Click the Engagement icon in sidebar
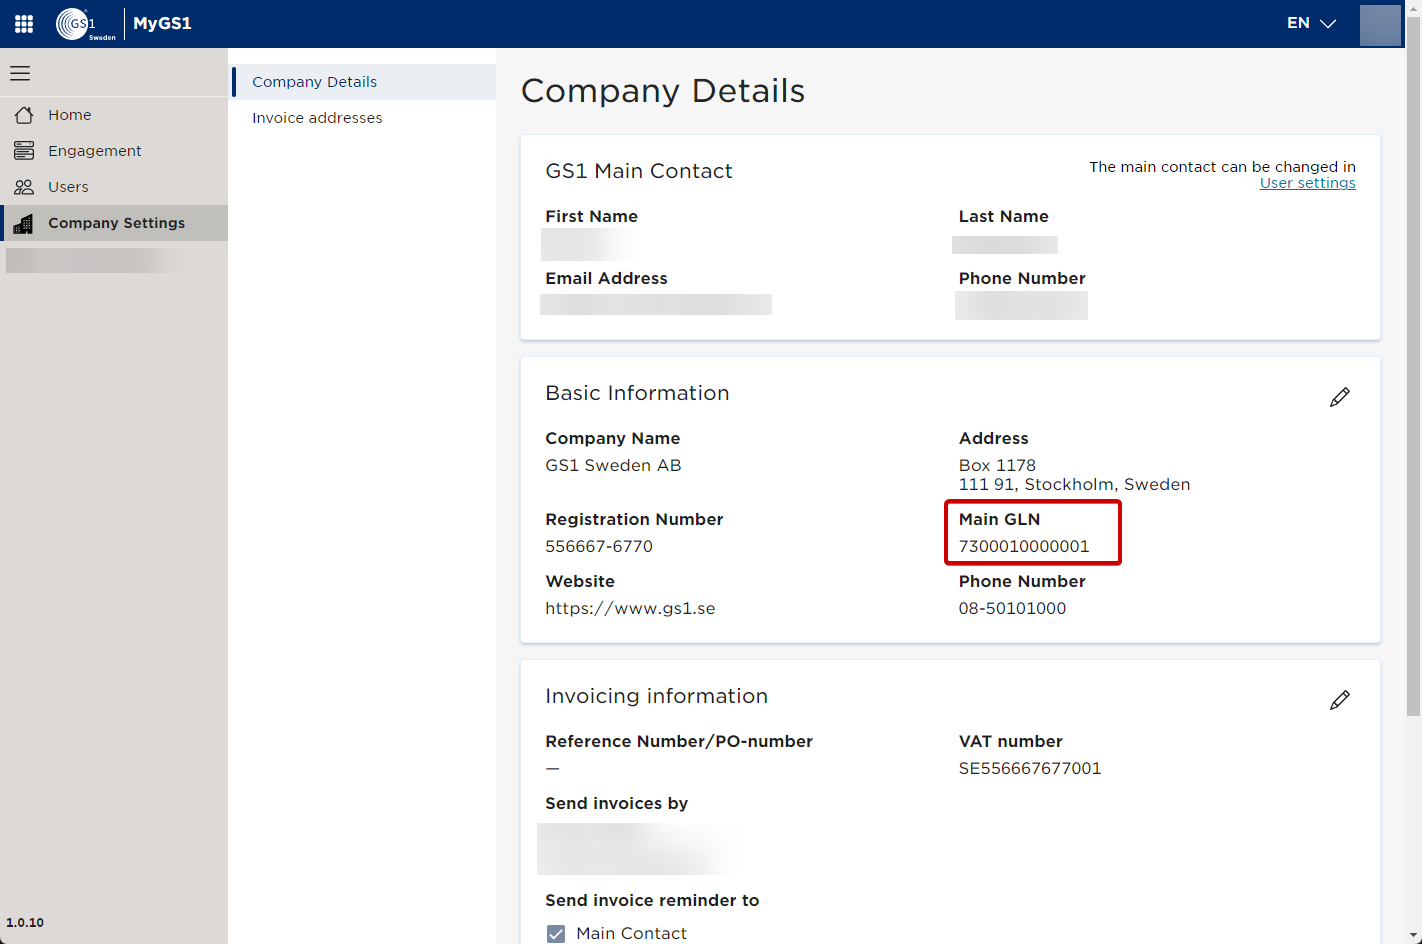Image resolution: width=1422 pixels, height=944 pixels. tap(24, 151)
